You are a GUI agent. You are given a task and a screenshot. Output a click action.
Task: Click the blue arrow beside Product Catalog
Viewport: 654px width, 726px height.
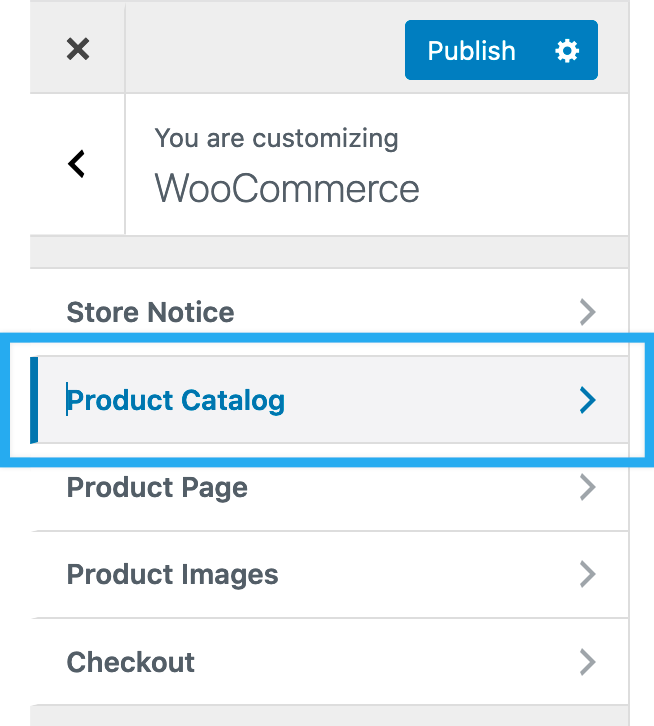pyautogui.click(x=588, y=400)
